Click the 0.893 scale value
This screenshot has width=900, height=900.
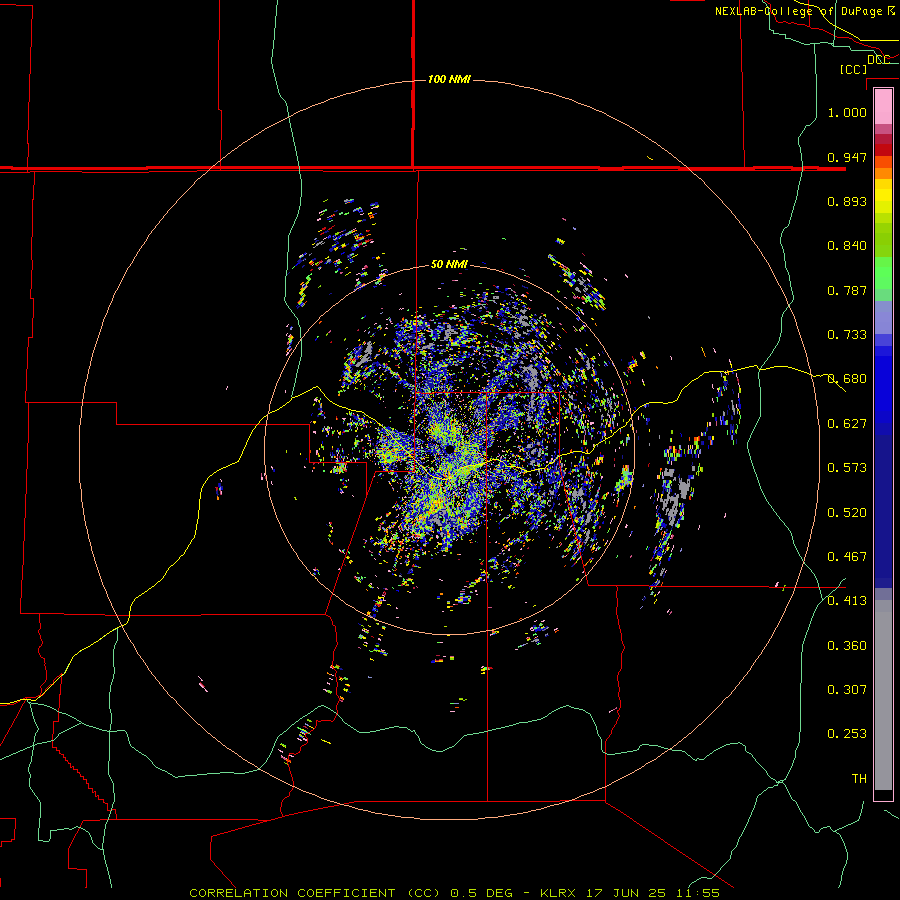point(847,201)
